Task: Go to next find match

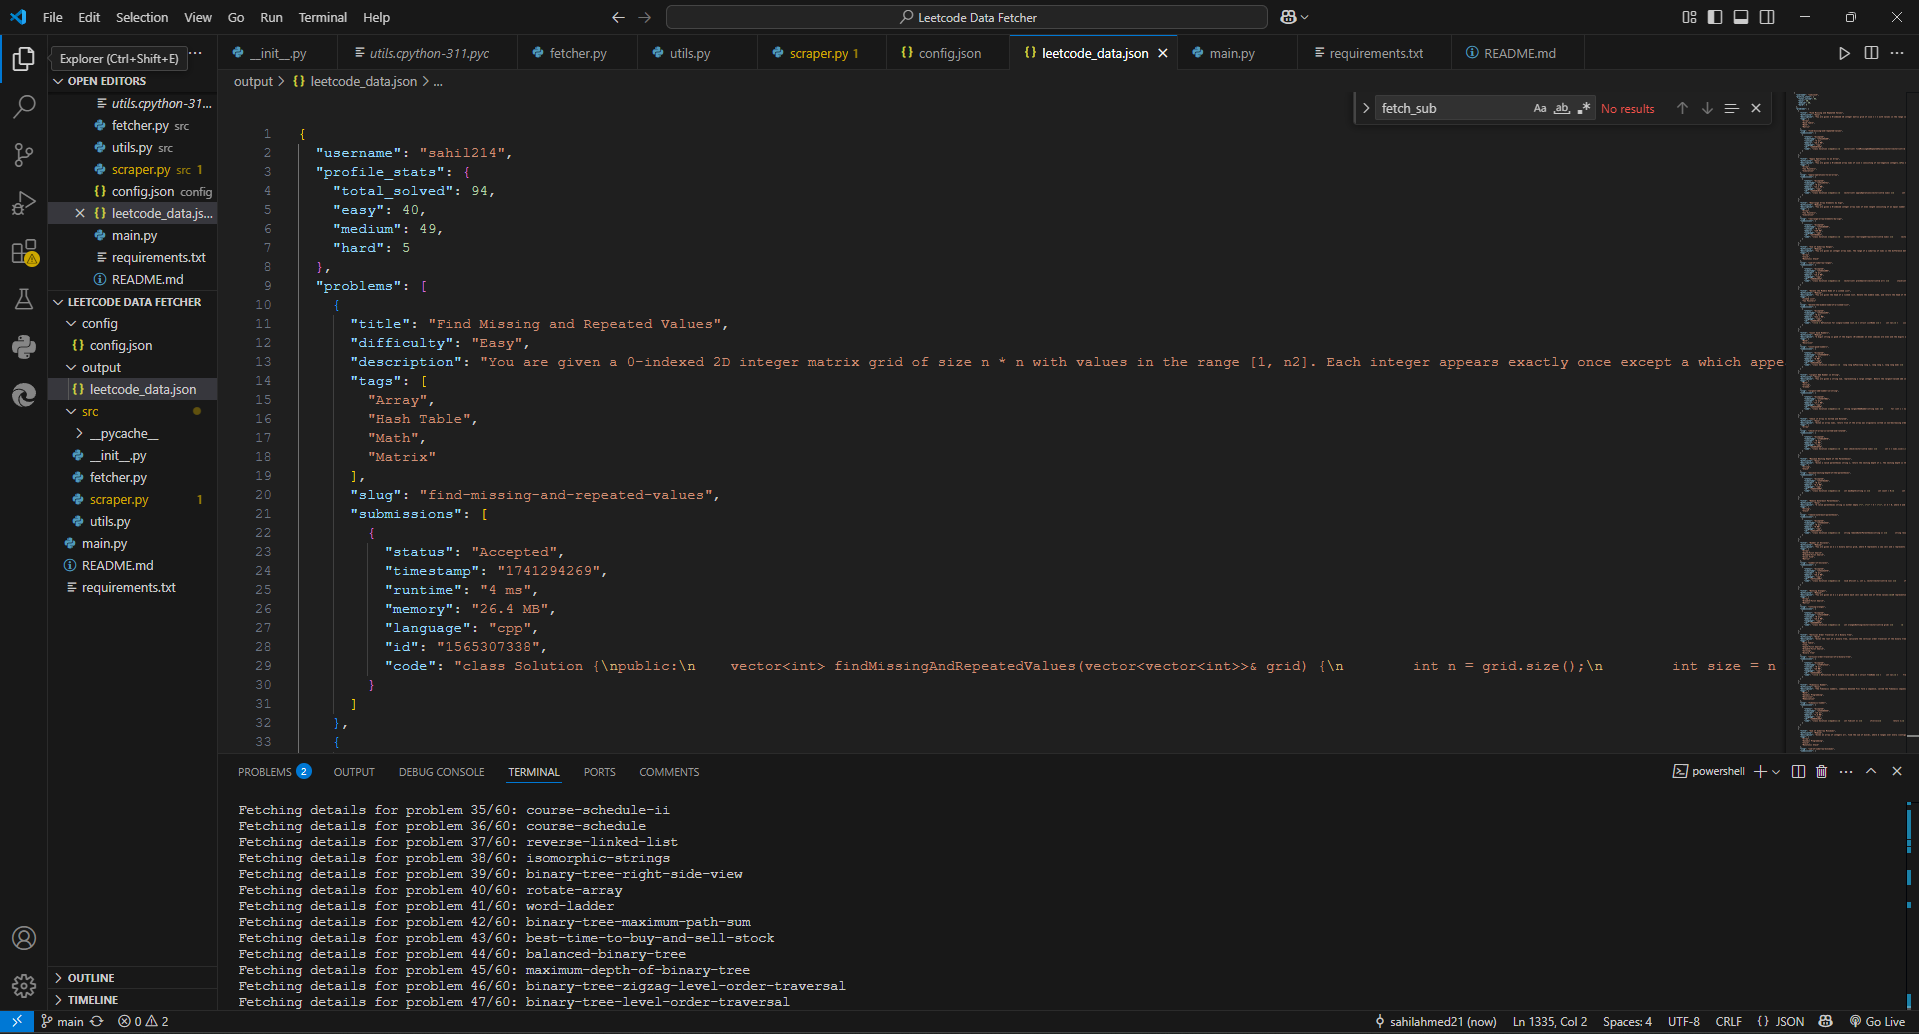Action: tap(1707, 108)
